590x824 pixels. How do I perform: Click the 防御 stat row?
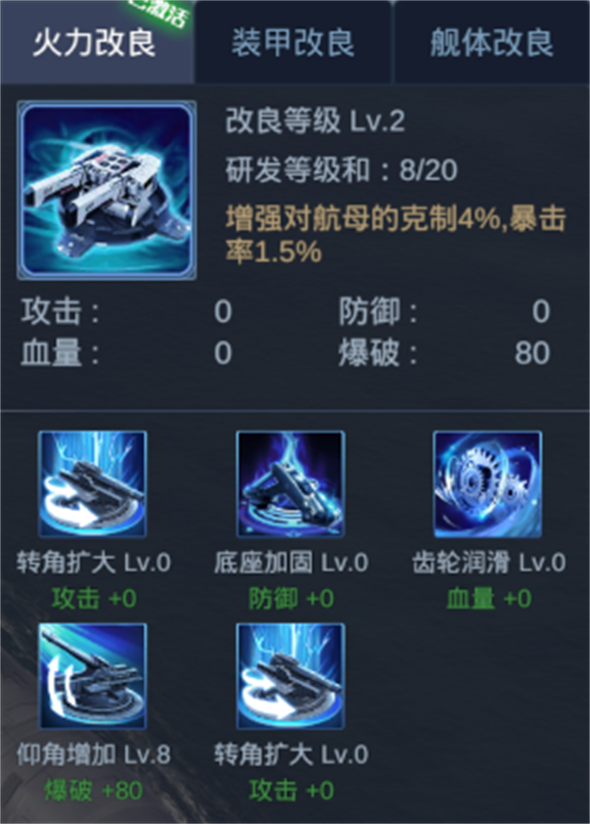(444, 312)
